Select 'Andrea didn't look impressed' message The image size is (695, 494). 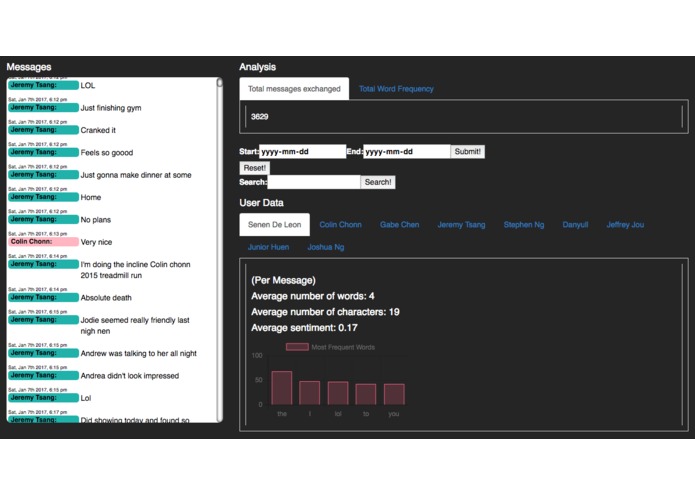[130, 376]
